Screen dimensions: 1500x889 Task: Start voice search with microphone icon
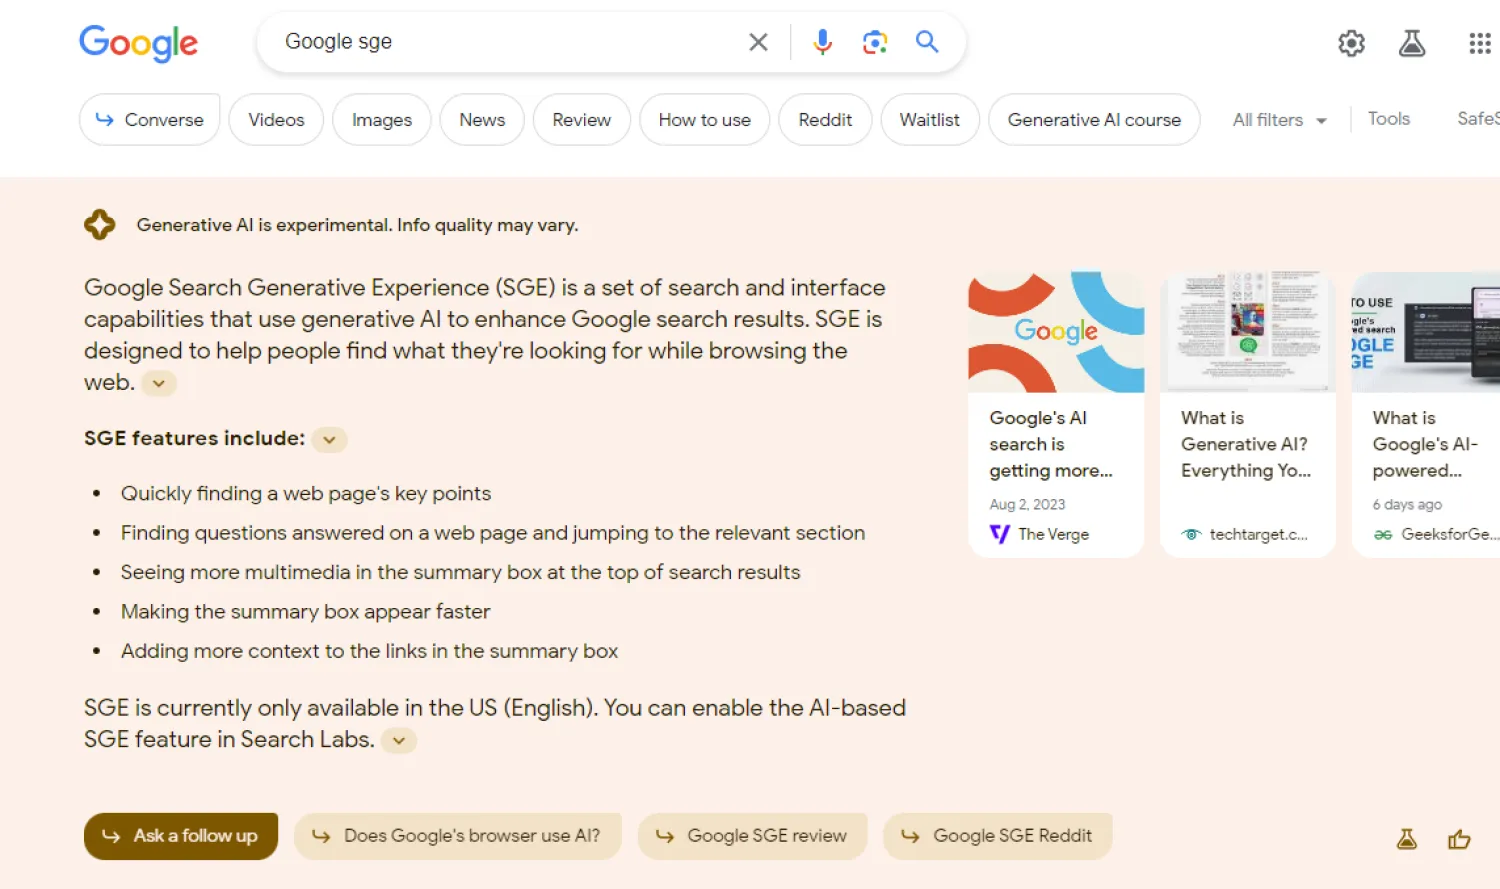(x=822, y=42)
